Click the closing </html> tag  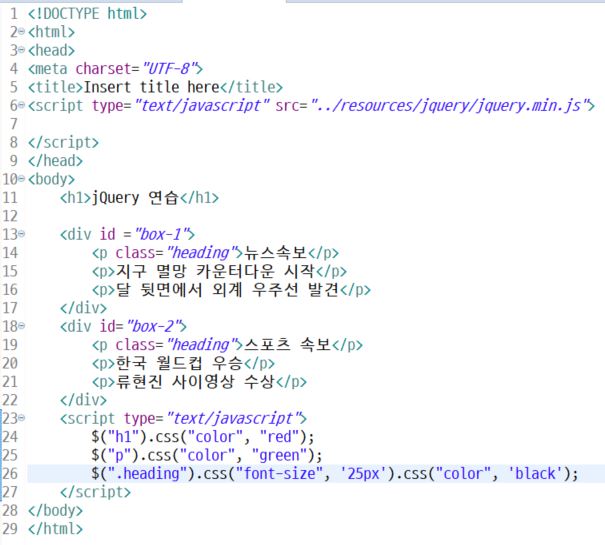click(55, 529)
